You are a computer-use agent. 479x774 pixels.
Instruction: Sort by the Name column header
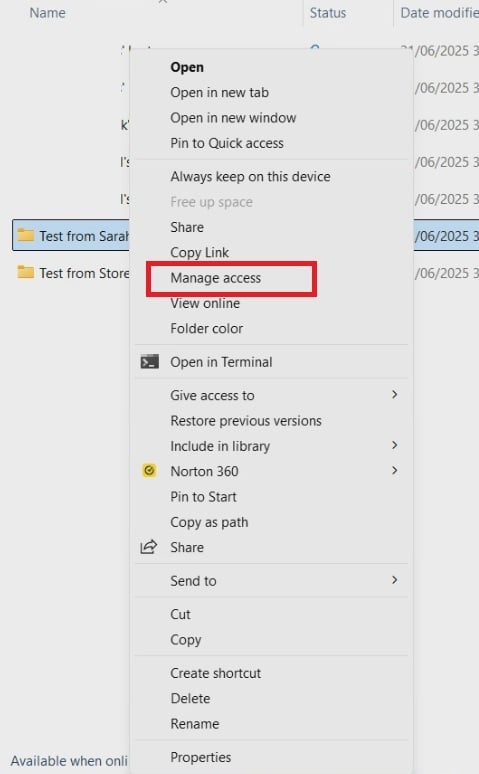pyautogui.click(x=47, y=13)
